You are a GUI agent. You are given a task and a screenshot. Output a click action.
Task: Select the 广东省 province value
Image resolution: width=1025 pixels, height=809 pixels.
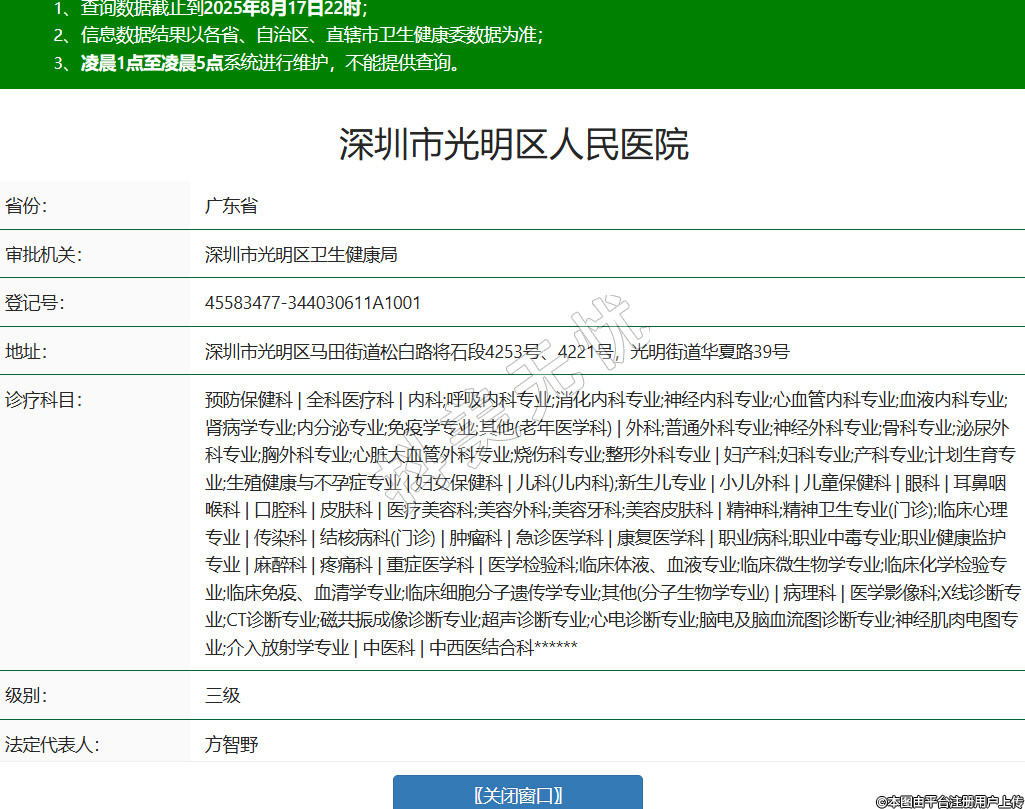pos(231,207)
